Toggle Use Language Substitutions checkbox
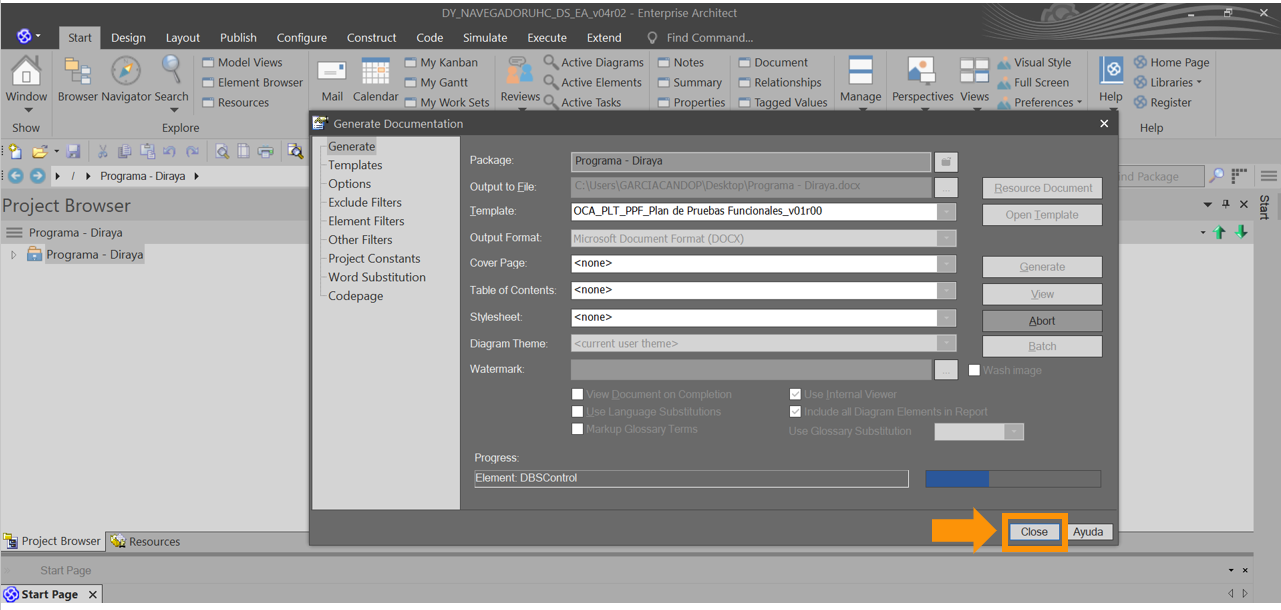 point(578,412)
